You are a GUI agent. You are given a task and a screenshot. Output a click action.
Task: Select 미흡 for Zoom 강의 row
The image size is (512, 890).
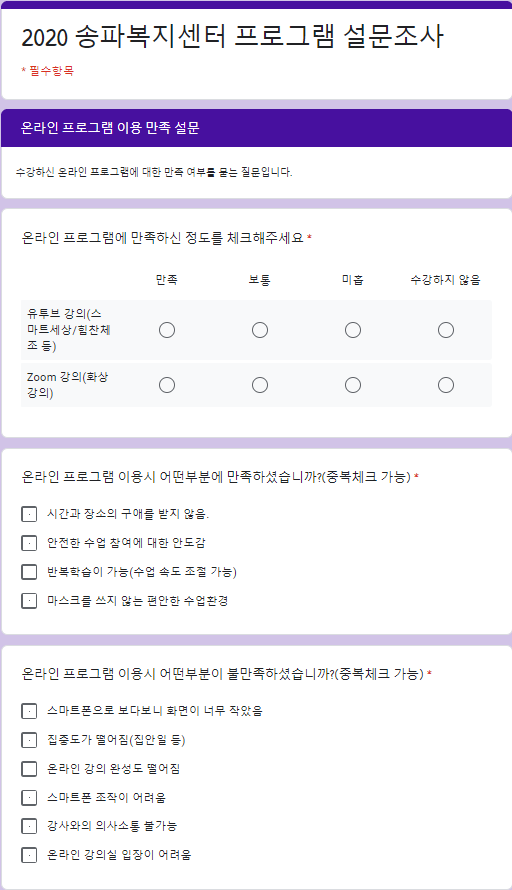[x=353, y=385]
